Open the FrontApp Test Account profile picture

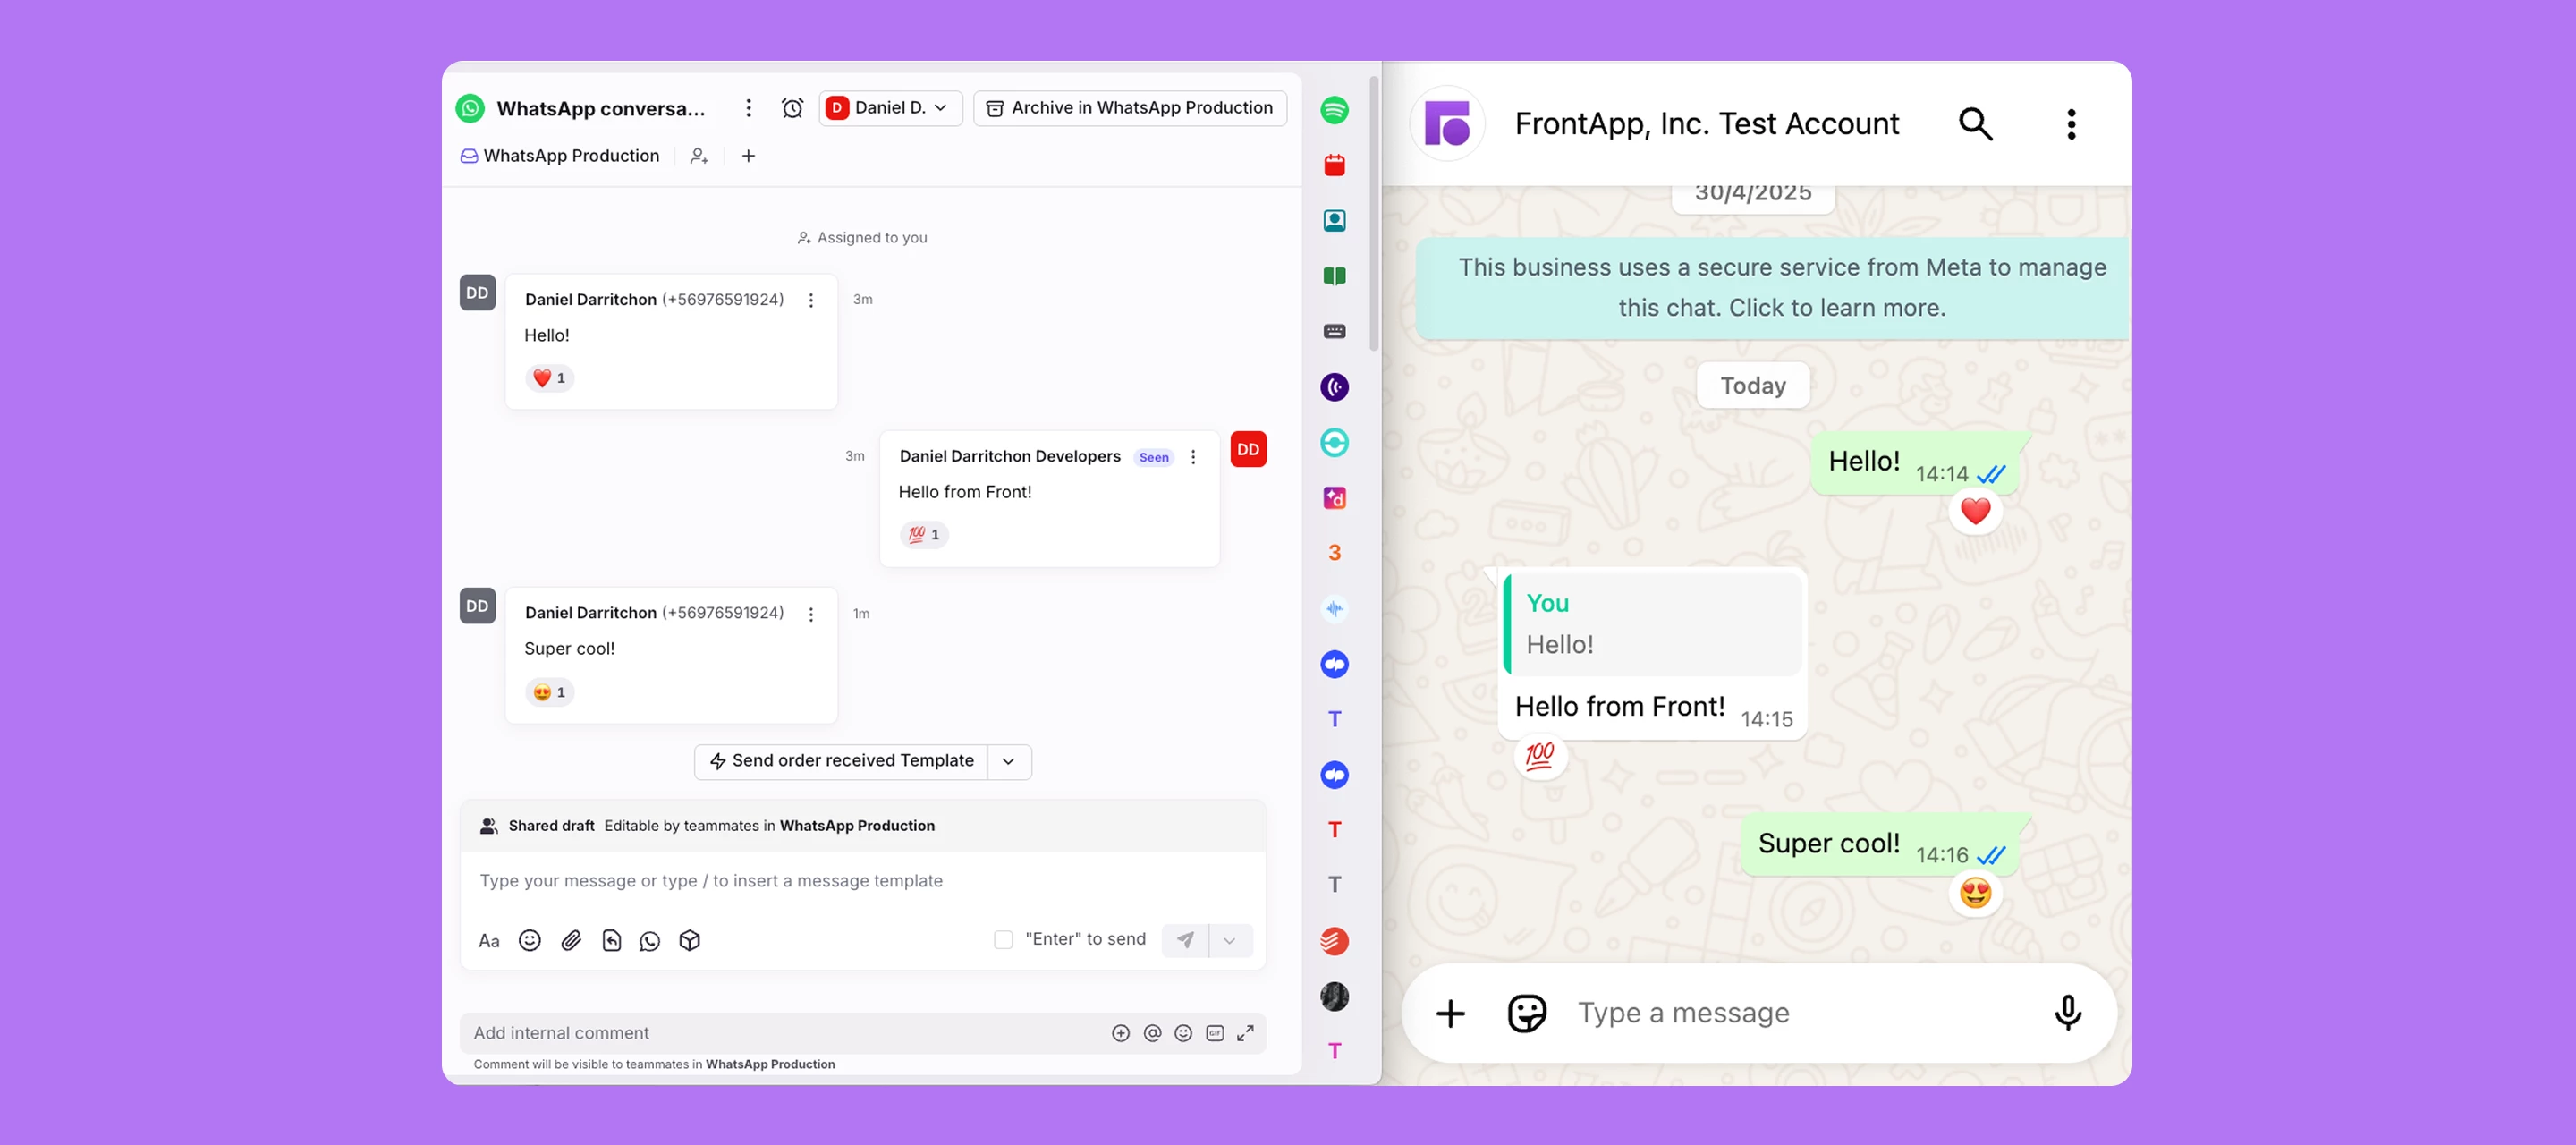click(1447, 124)
